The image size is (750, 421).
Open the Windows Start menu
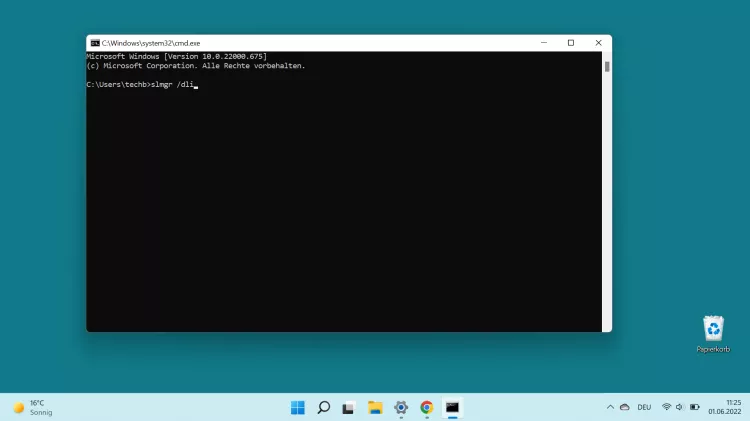click(x=298, y=408)
